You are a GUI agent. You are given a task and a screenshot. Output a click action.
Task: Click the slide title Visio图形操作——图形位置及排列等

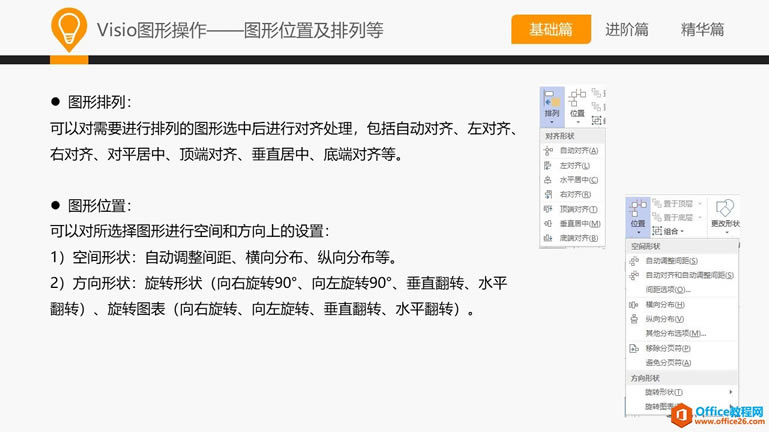point(240,30)
